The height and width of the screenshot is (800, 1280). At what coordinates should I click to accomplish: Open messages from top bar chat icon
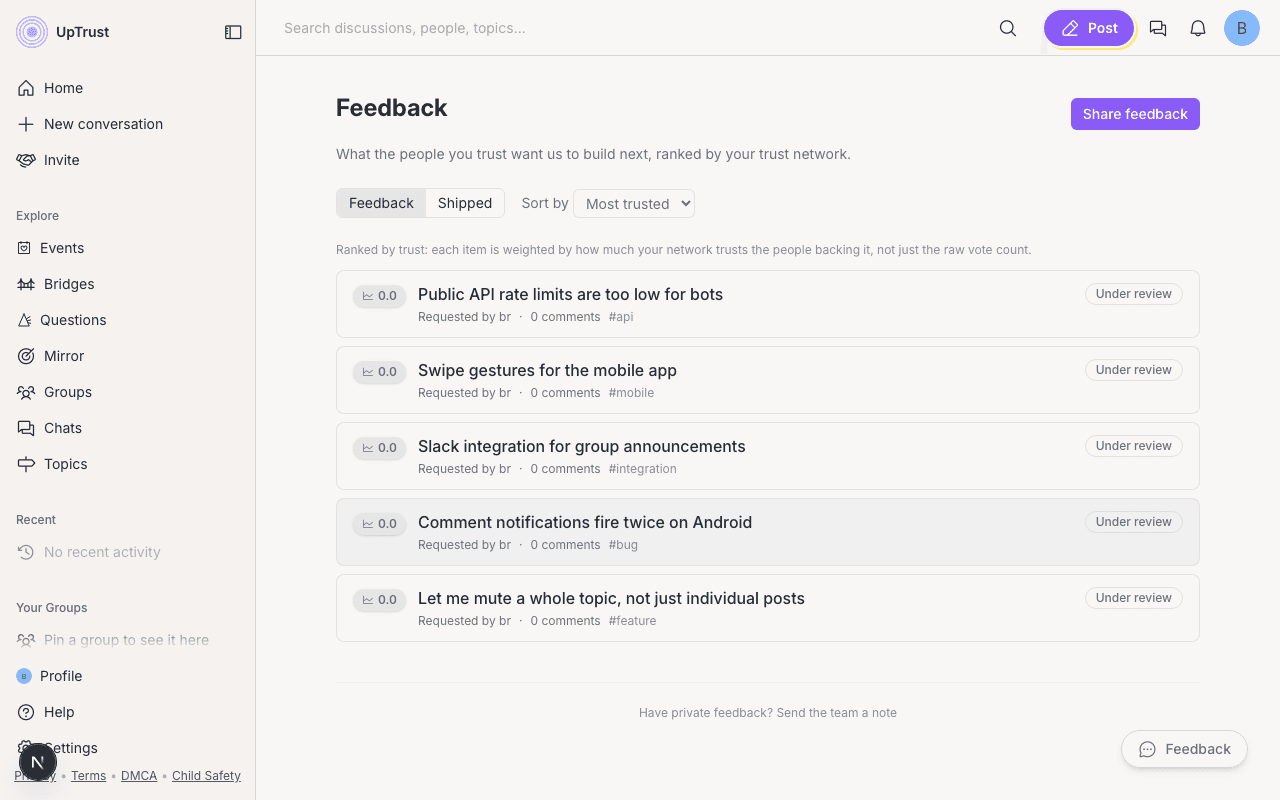(1158, 28)
